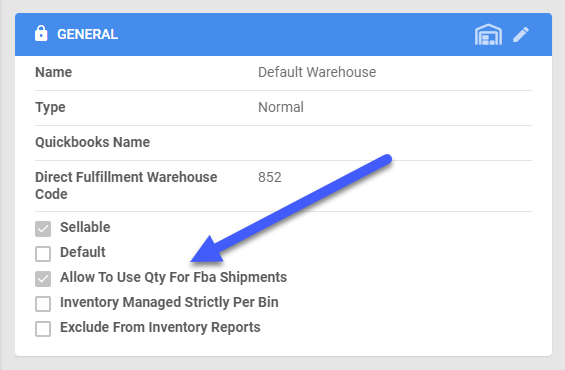Click the Name field label
The height and width of the screenshot is (370, 565).
click(53, 72)
